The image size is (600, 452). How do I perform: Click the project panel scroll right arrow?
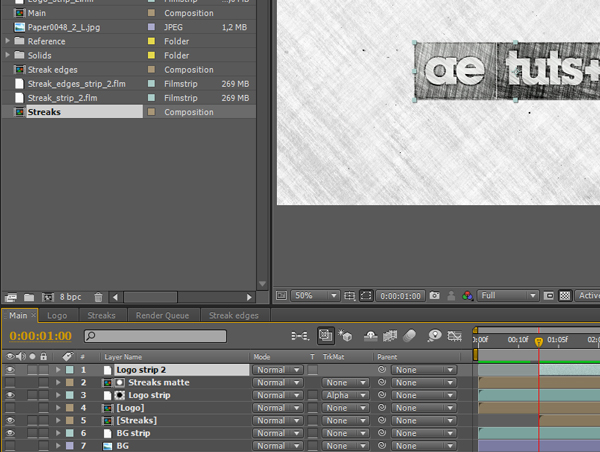point(249,297)
